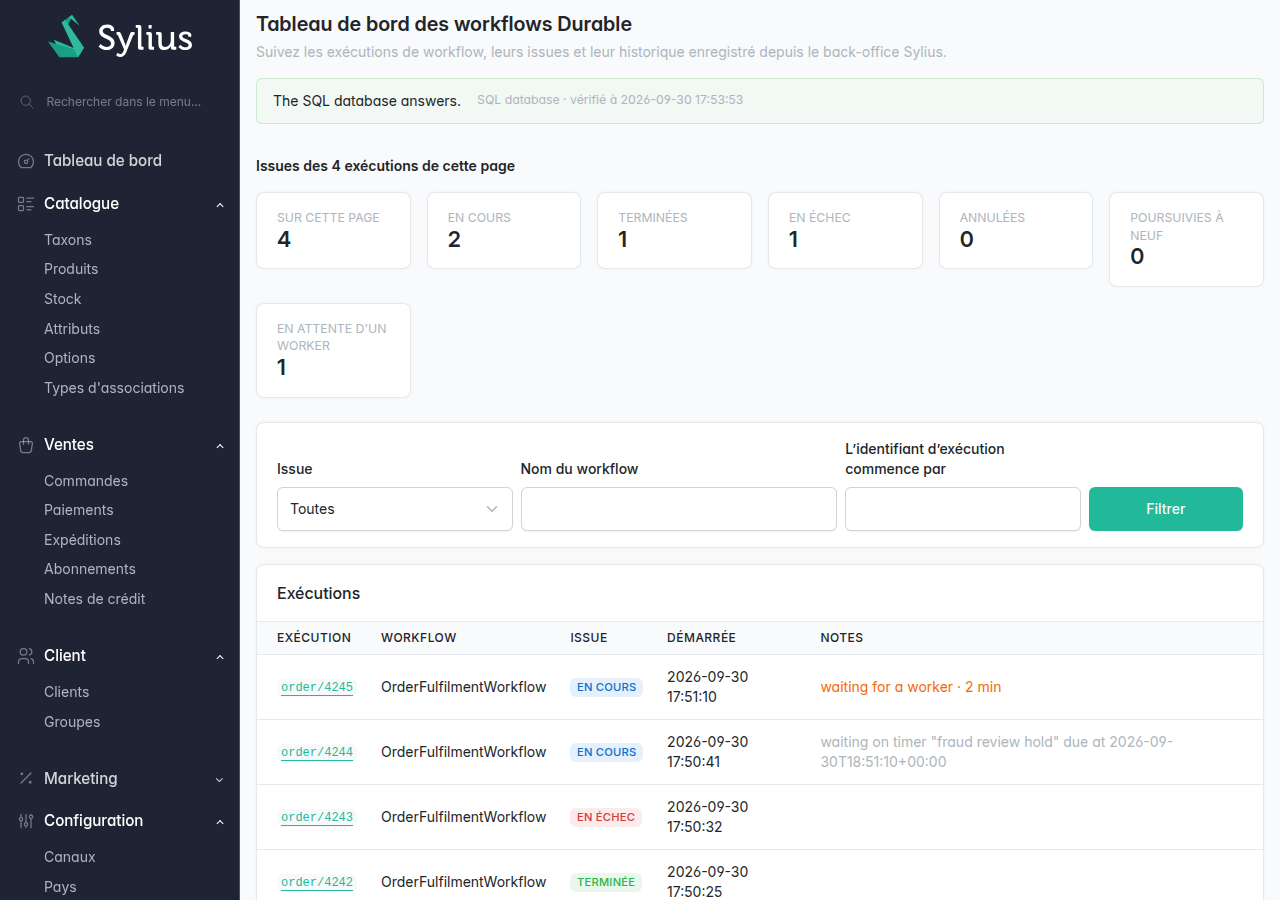The width and height of the screenshot is (1280, 900).
Task: Open the Pays menu item
Action: point(60,887)
